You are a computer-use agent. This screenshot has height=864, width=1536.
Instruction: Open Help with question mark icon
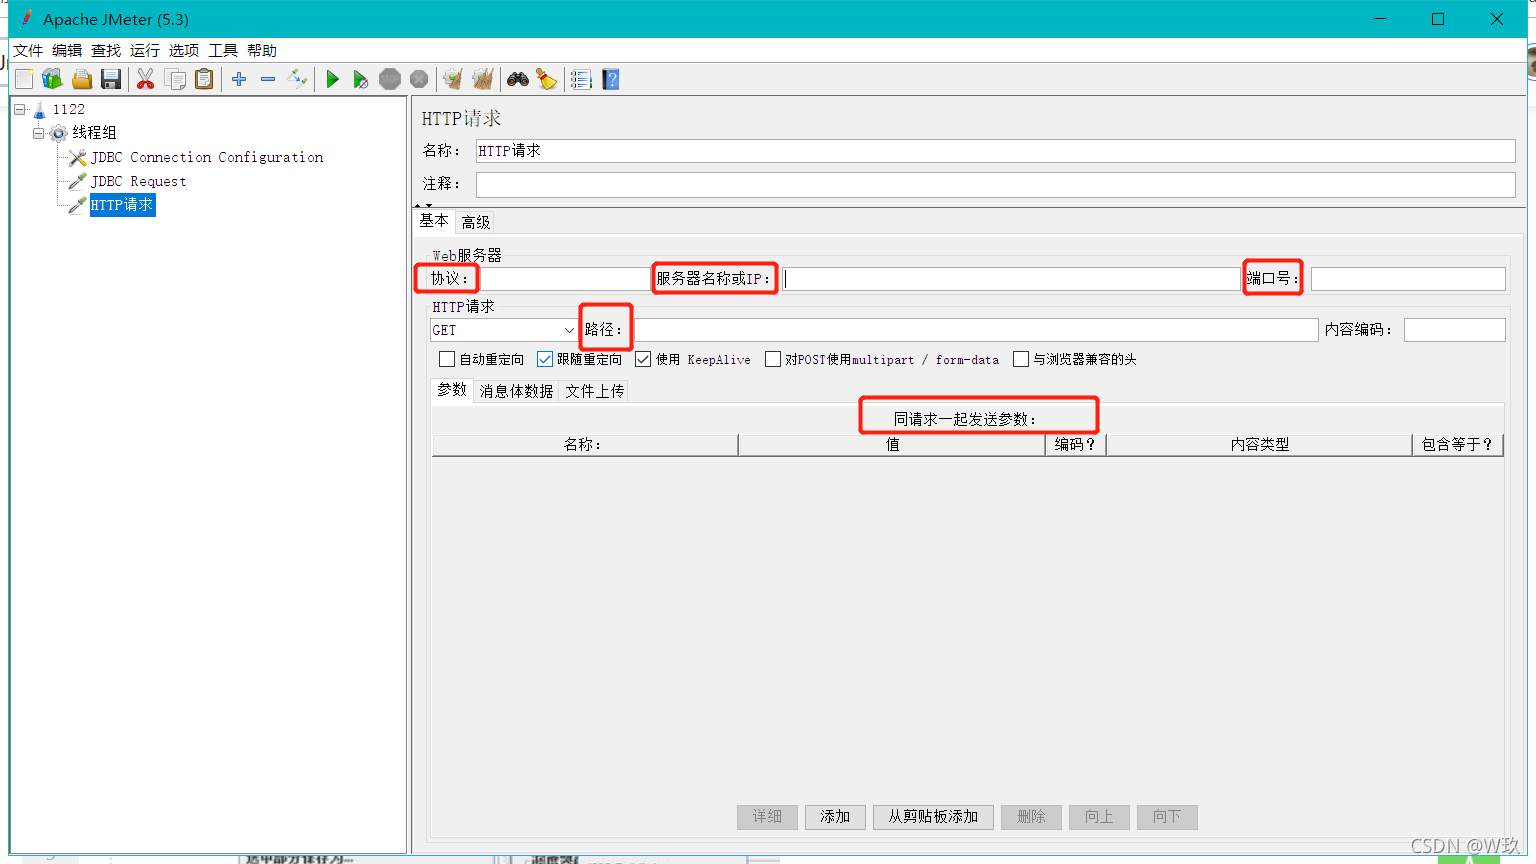pyautogui.click(x=611, y=79)
